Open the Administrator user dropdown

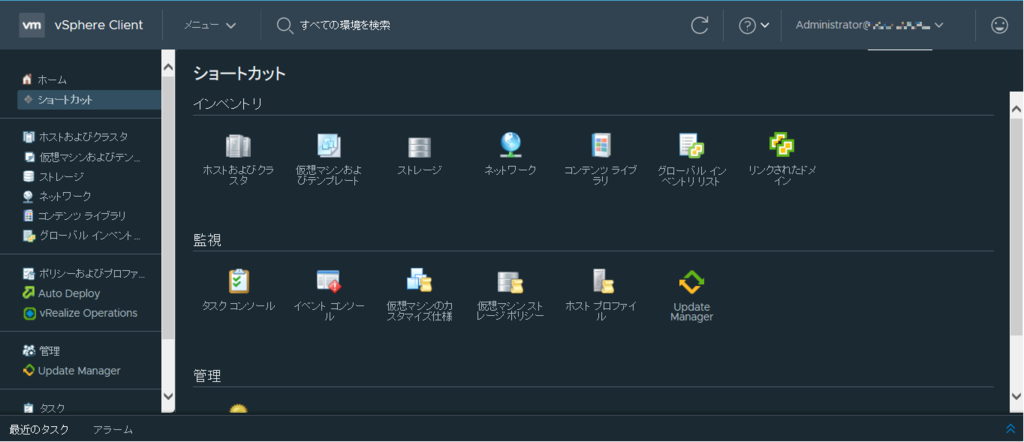coord(870,25)
